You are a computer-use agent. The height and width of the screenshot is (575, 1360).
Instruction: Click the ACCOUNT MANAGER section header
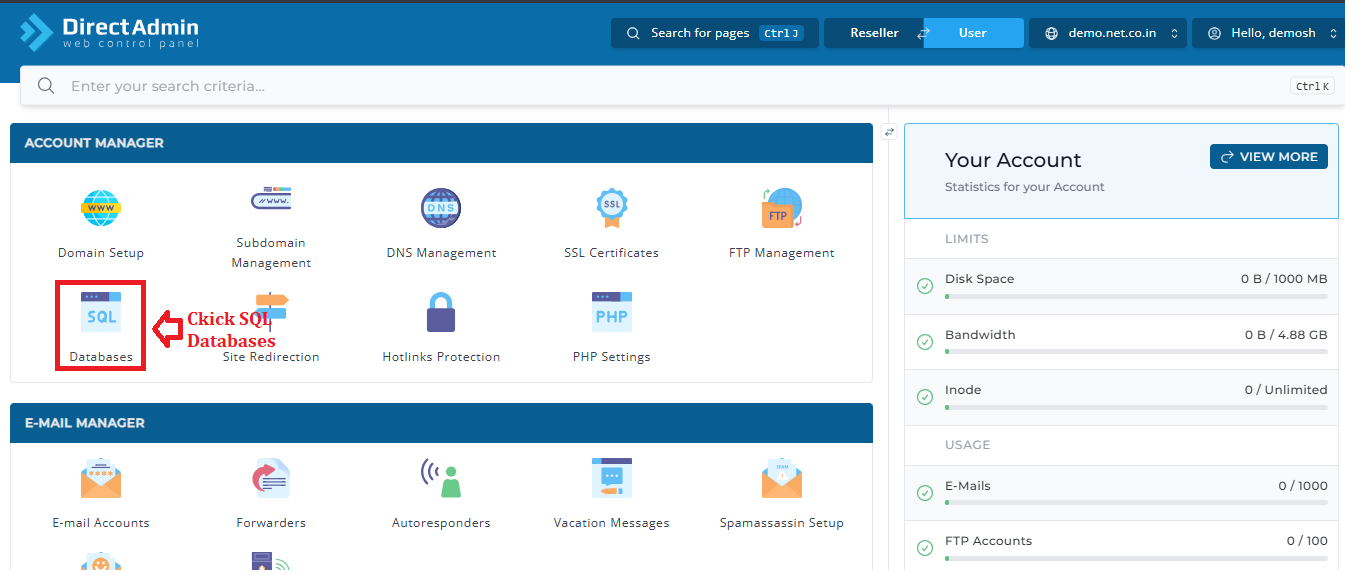441,143
